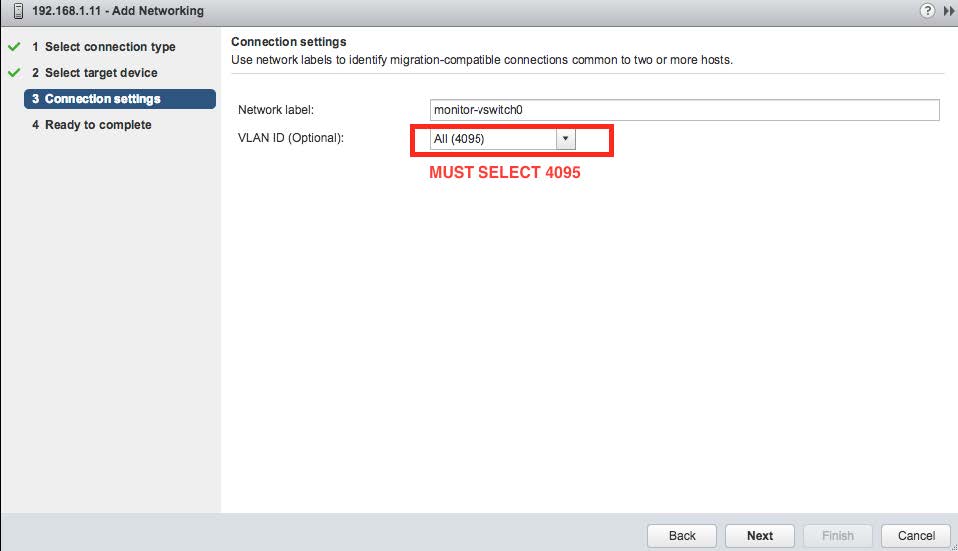Go to step 2 Select target device
958x551 pixels.
94,73
